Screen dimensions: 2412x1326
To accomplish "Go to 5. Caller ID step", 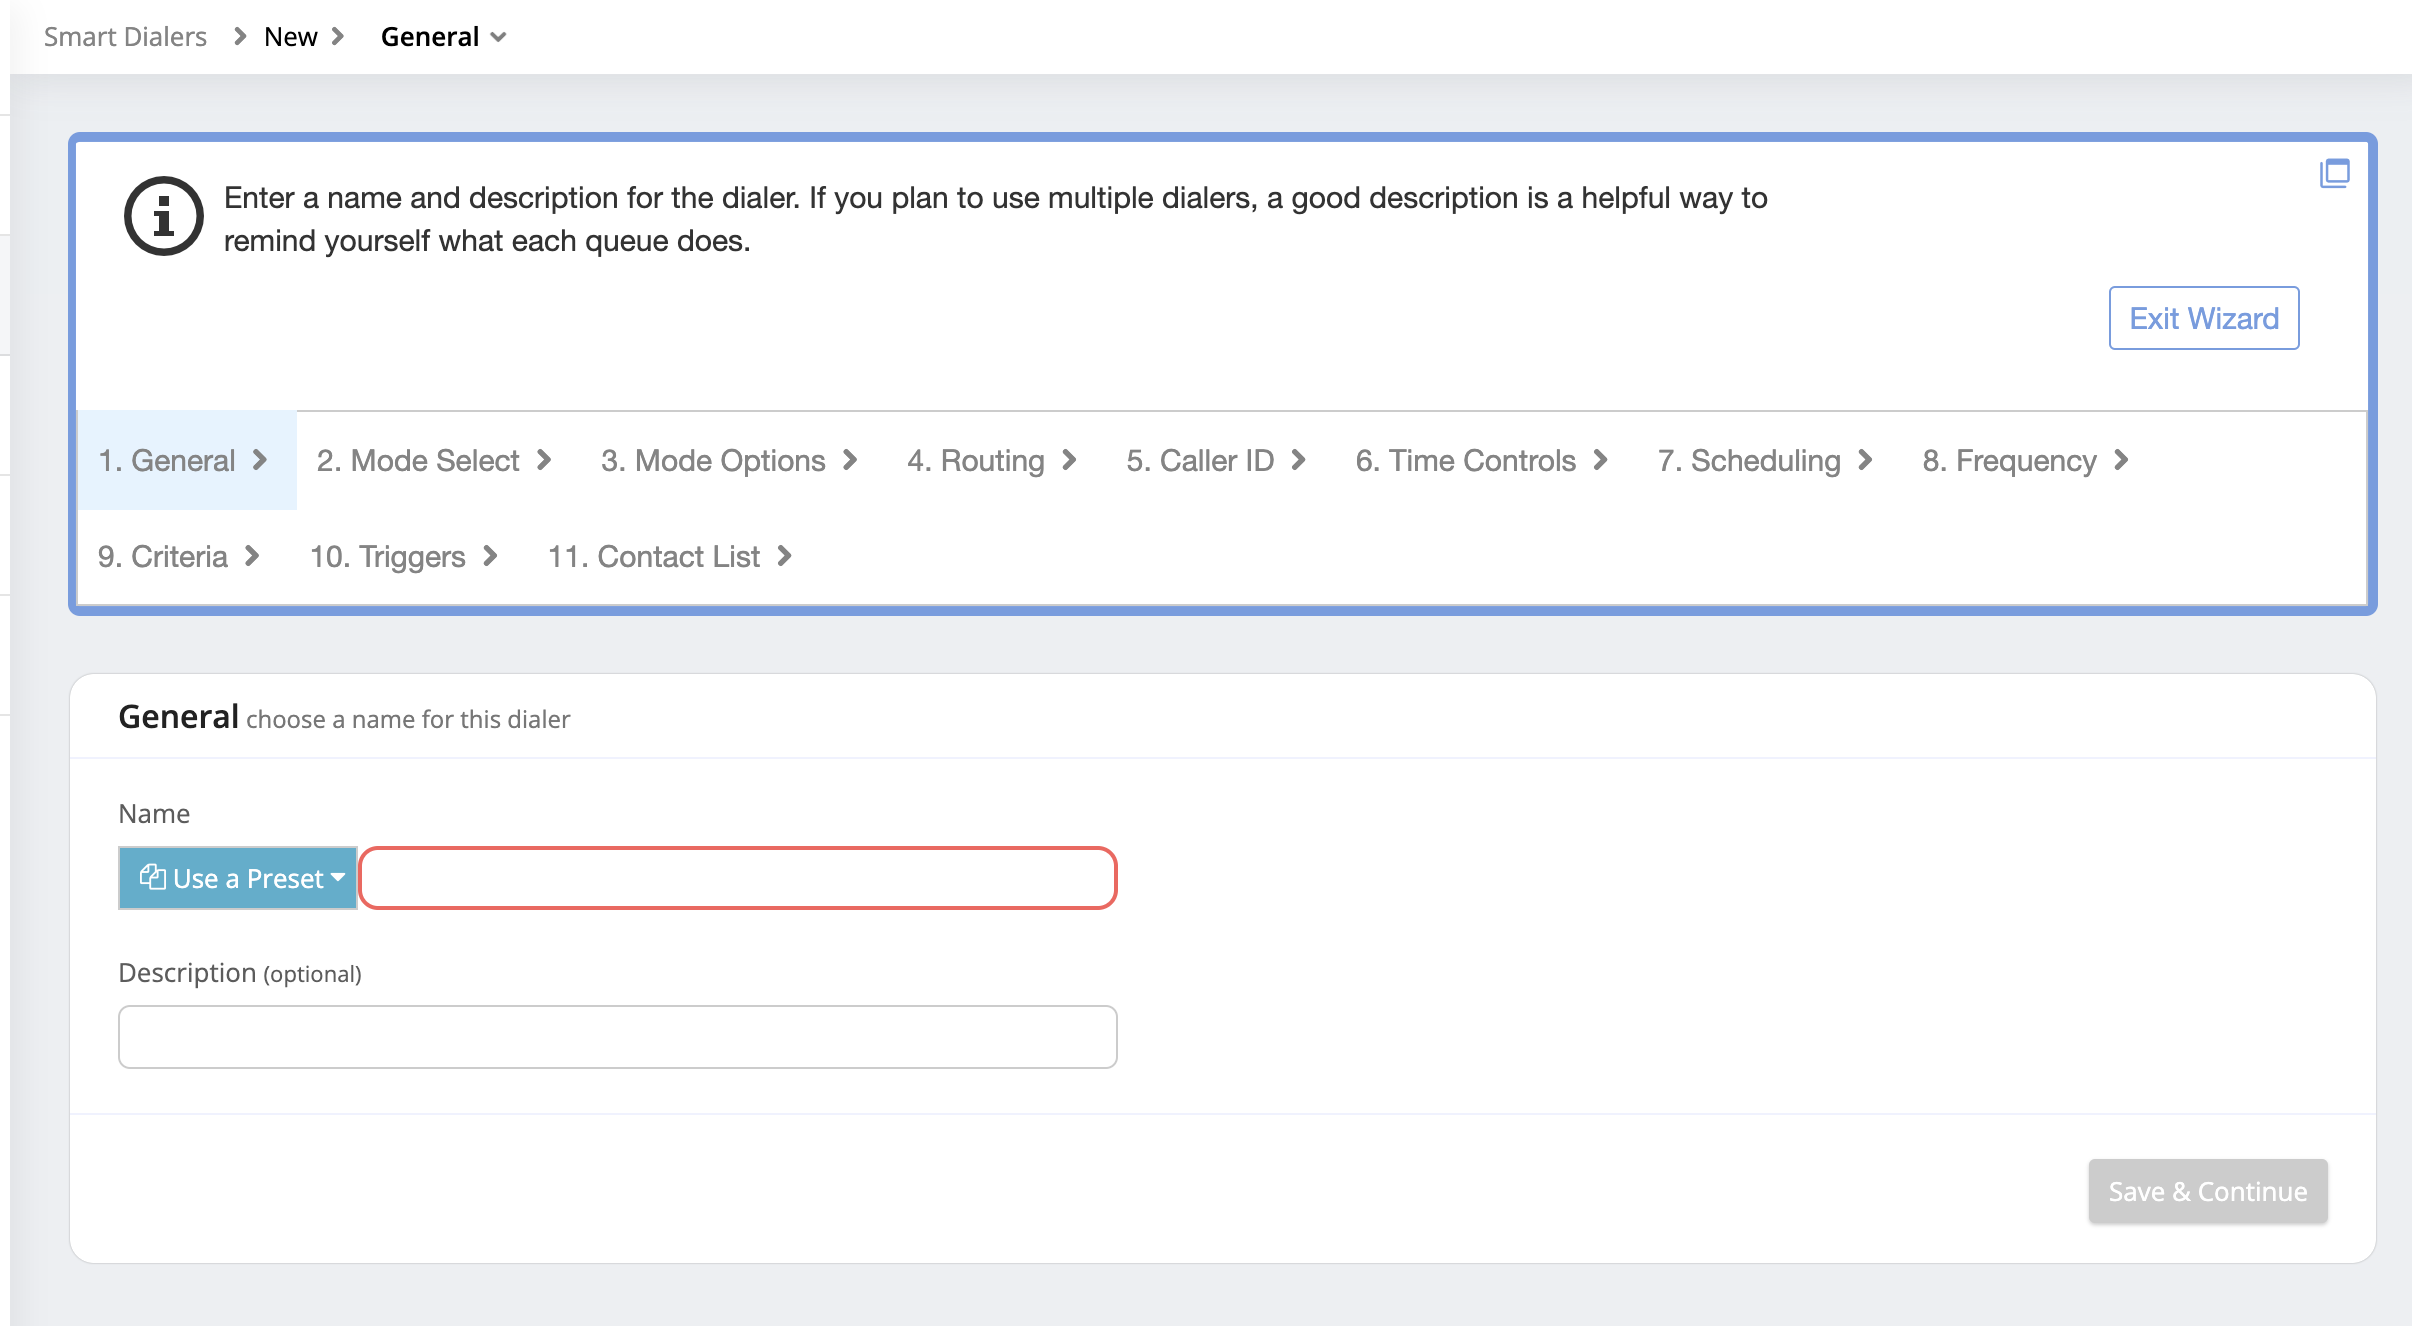I will (x=1216, y=460).
